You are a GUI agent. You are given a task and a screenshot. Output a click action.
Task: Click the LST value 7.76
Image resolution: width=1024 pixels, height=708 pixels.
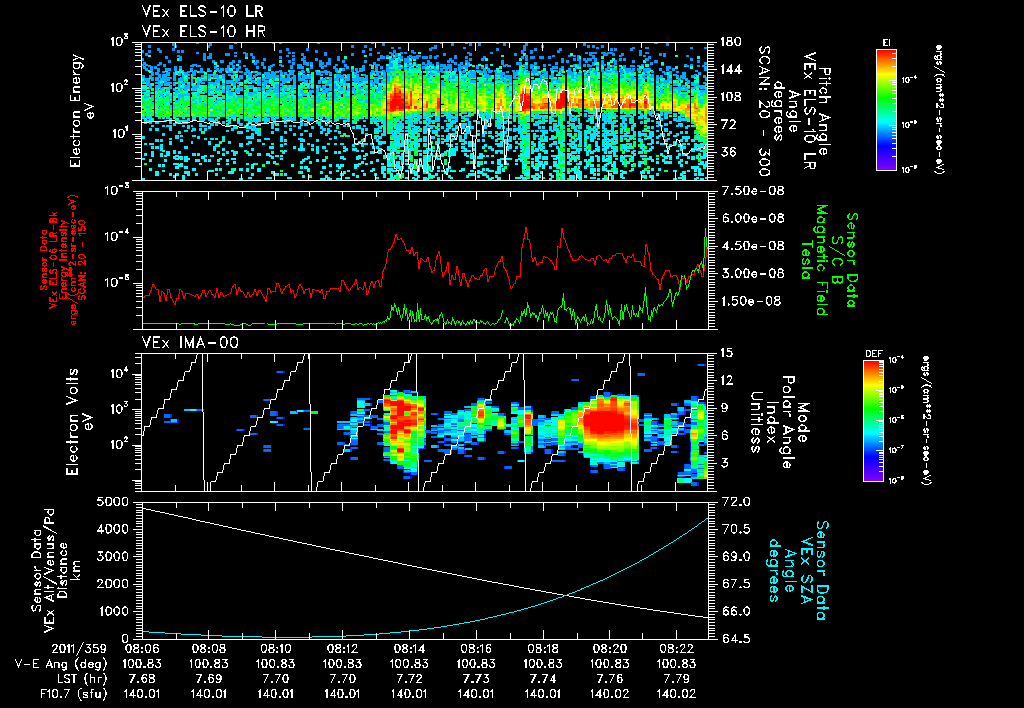609,679
